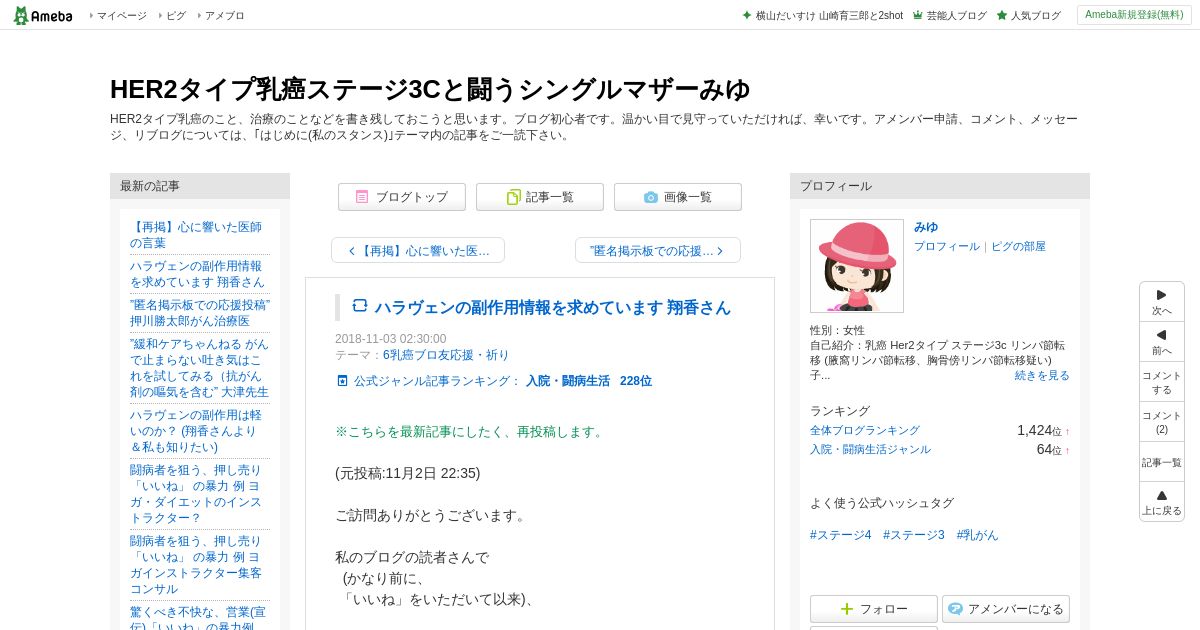
Task: Open 人気ブログ link
Action: pos(1028,16)
